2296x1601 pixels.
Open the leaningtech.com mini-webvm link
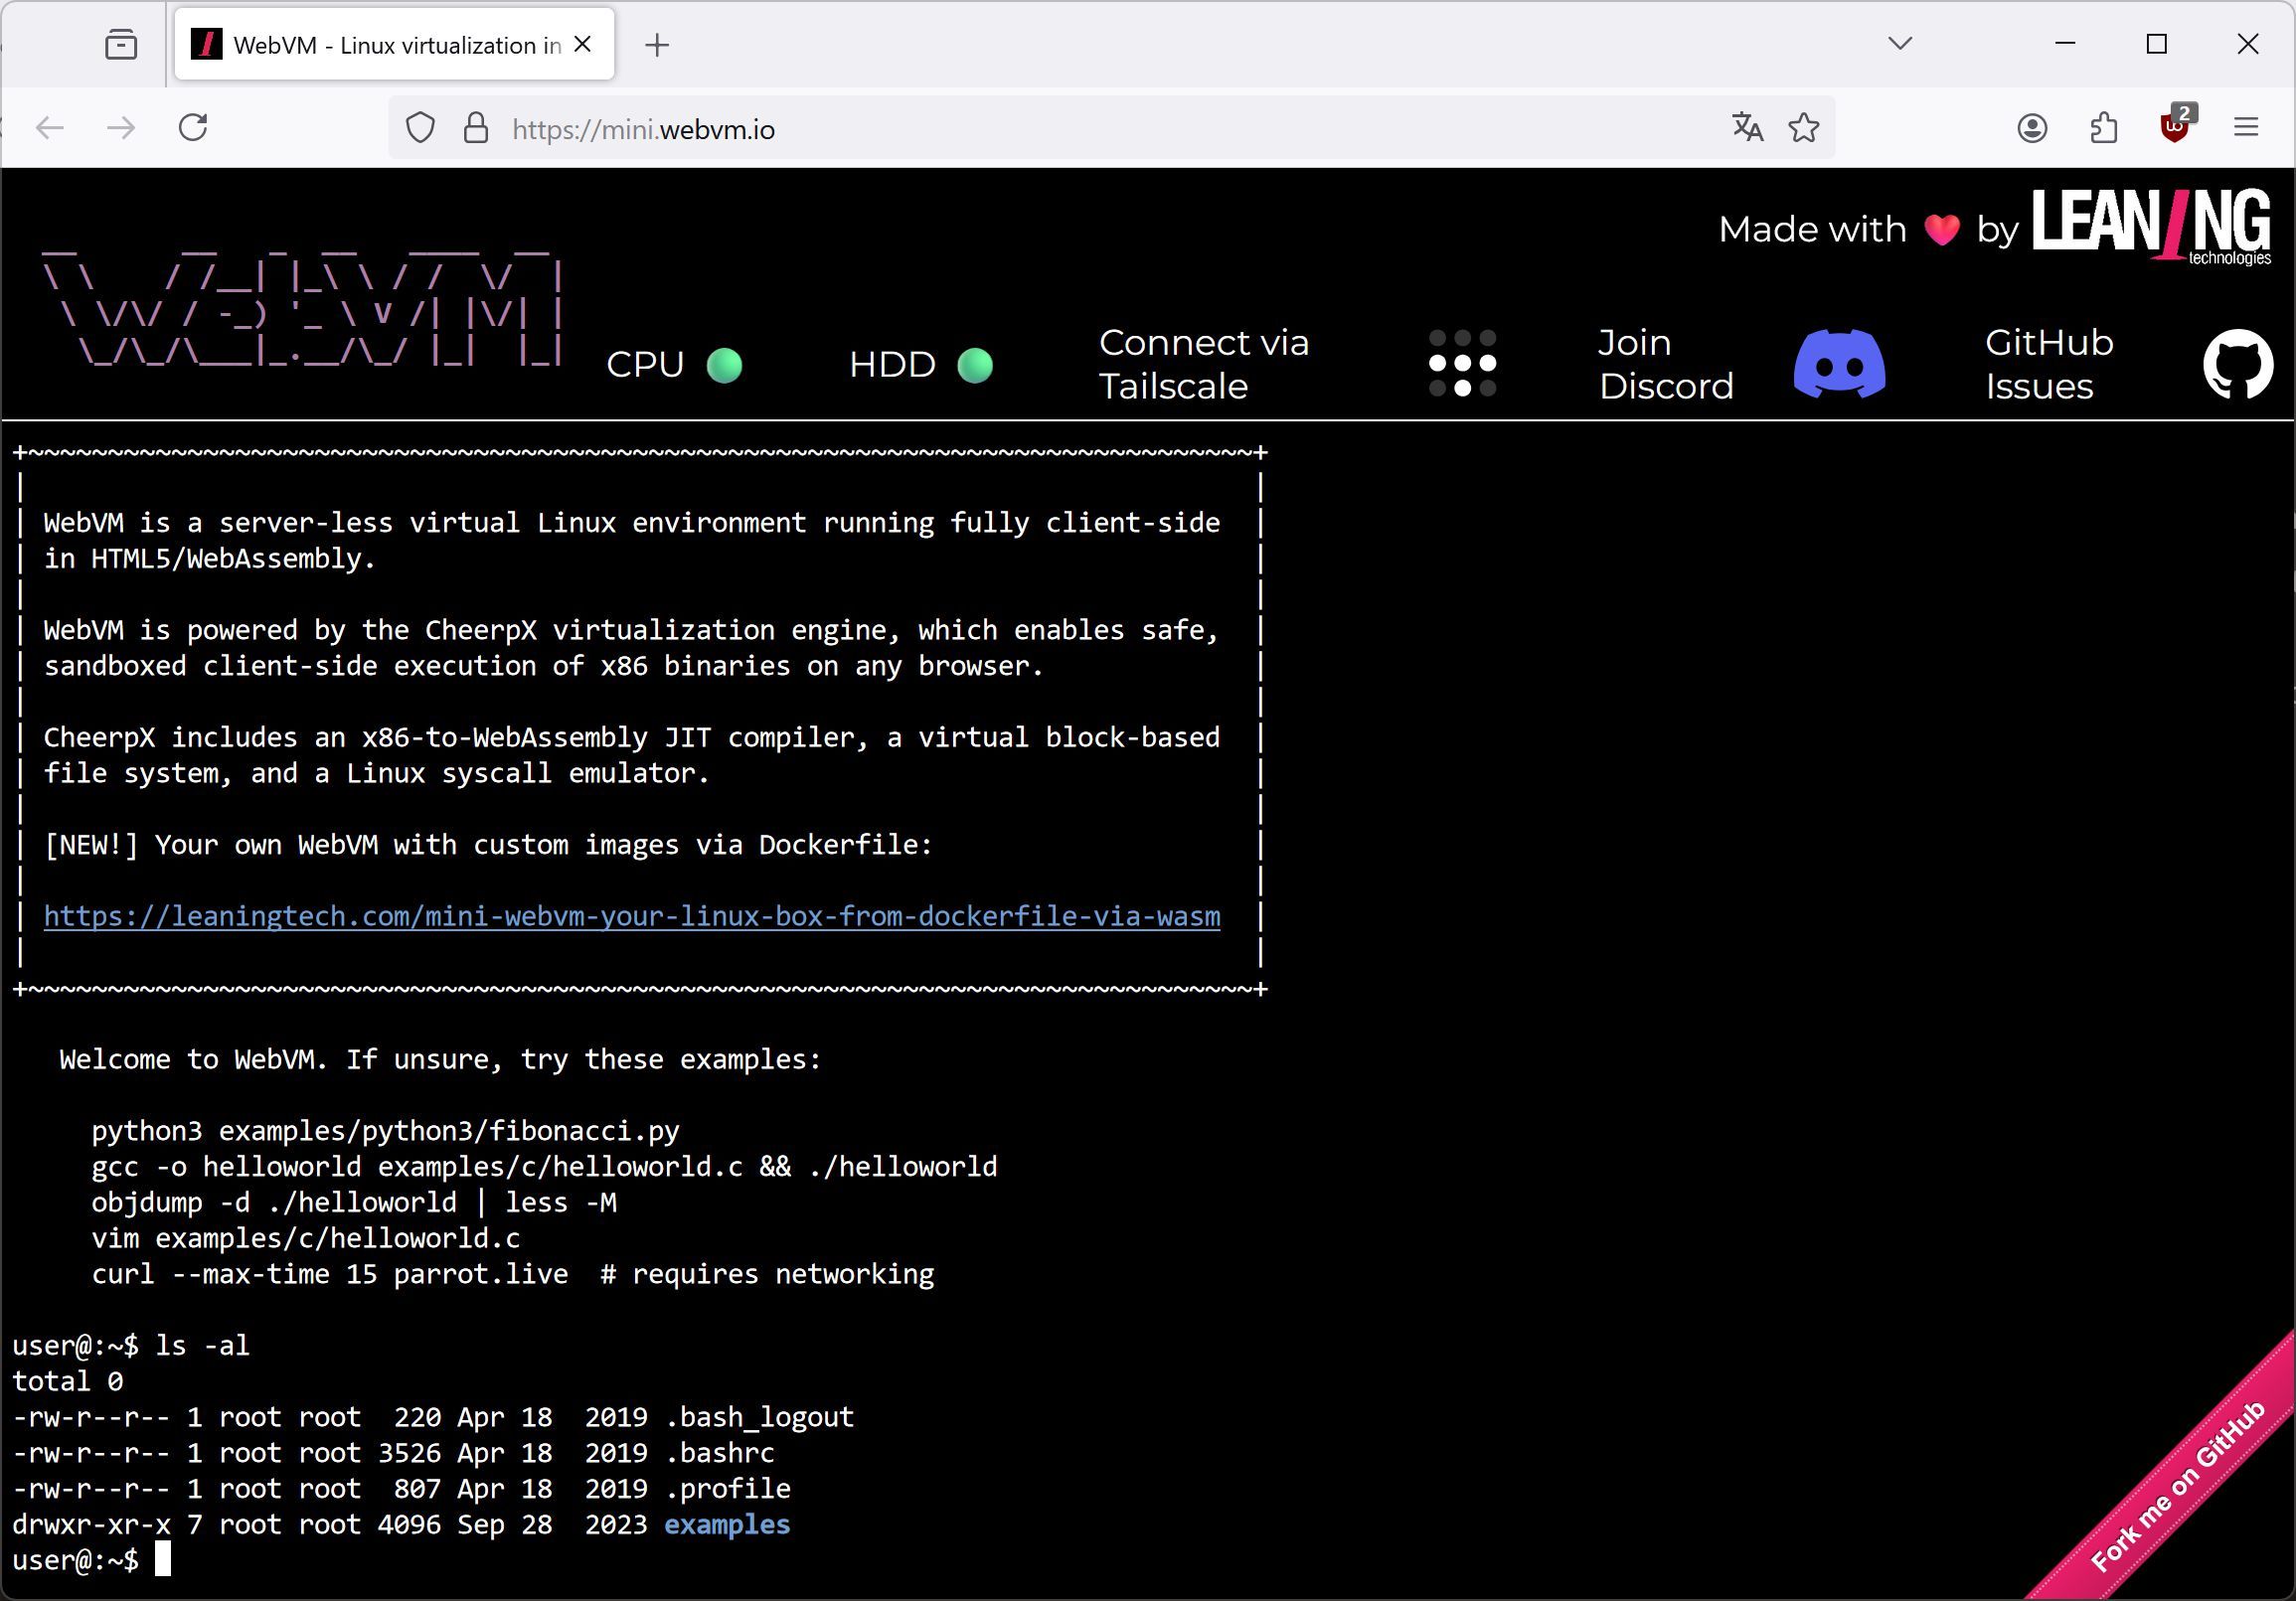[632, 917]
